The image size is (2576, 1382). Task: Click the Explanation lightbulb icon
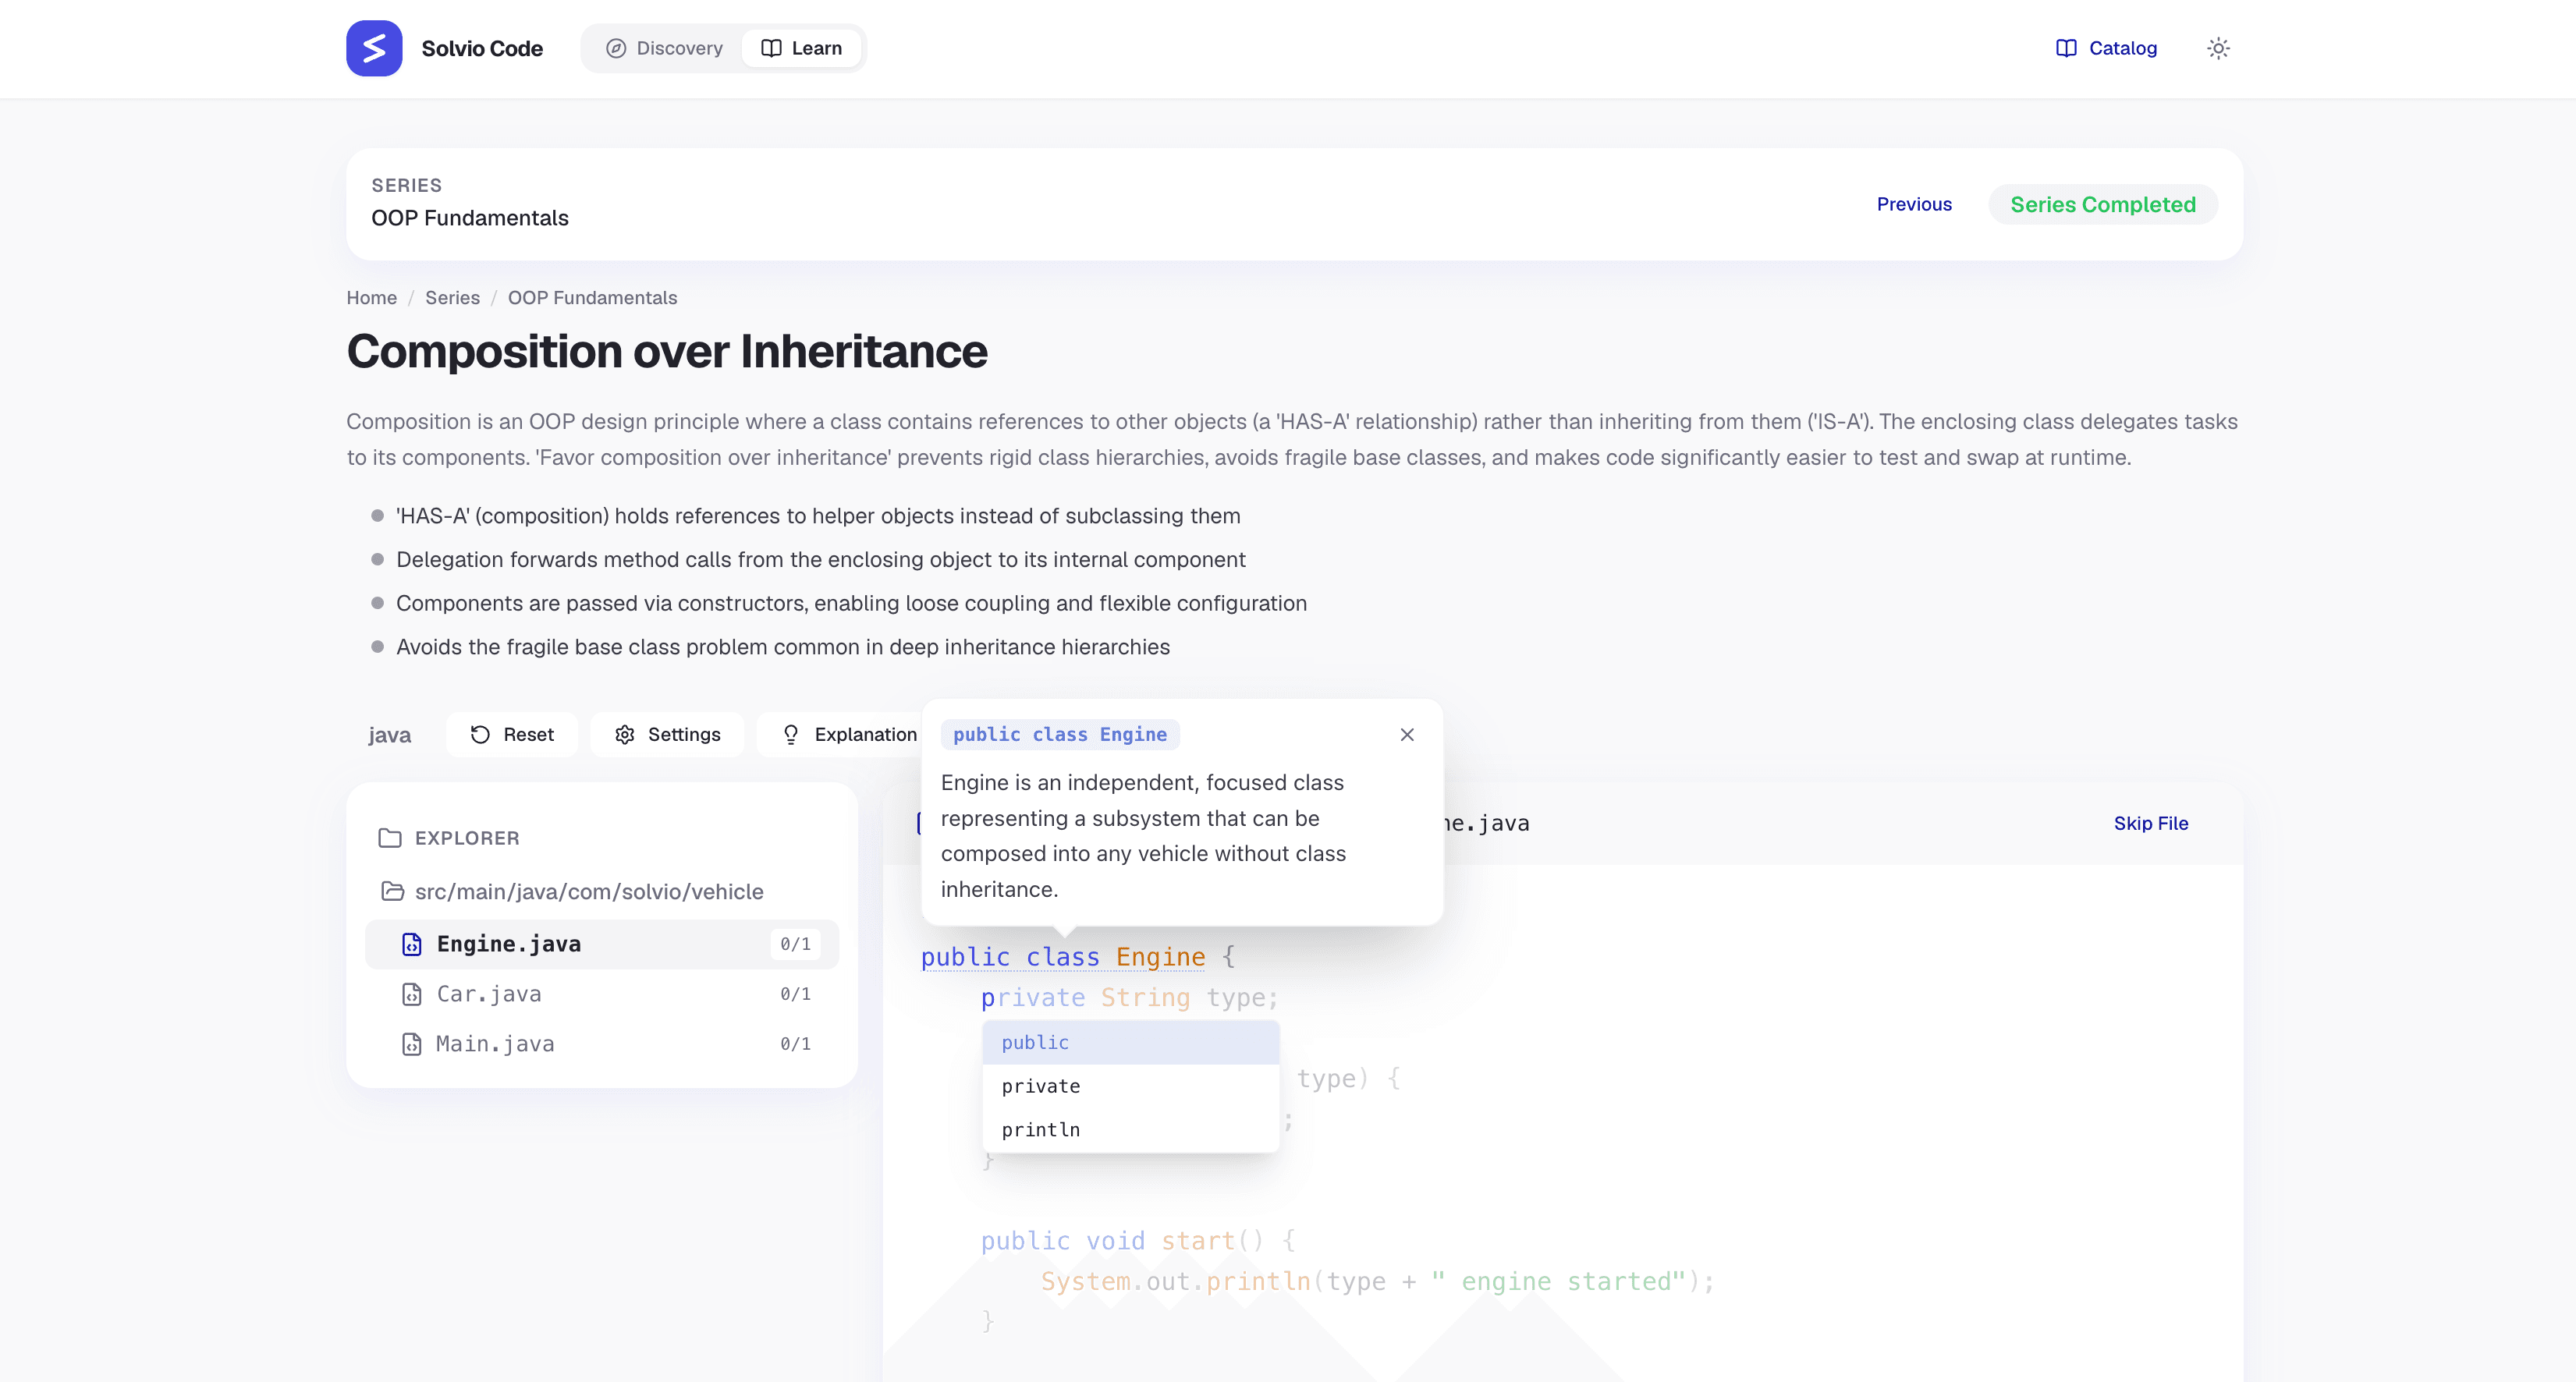[x=790, y=734]
